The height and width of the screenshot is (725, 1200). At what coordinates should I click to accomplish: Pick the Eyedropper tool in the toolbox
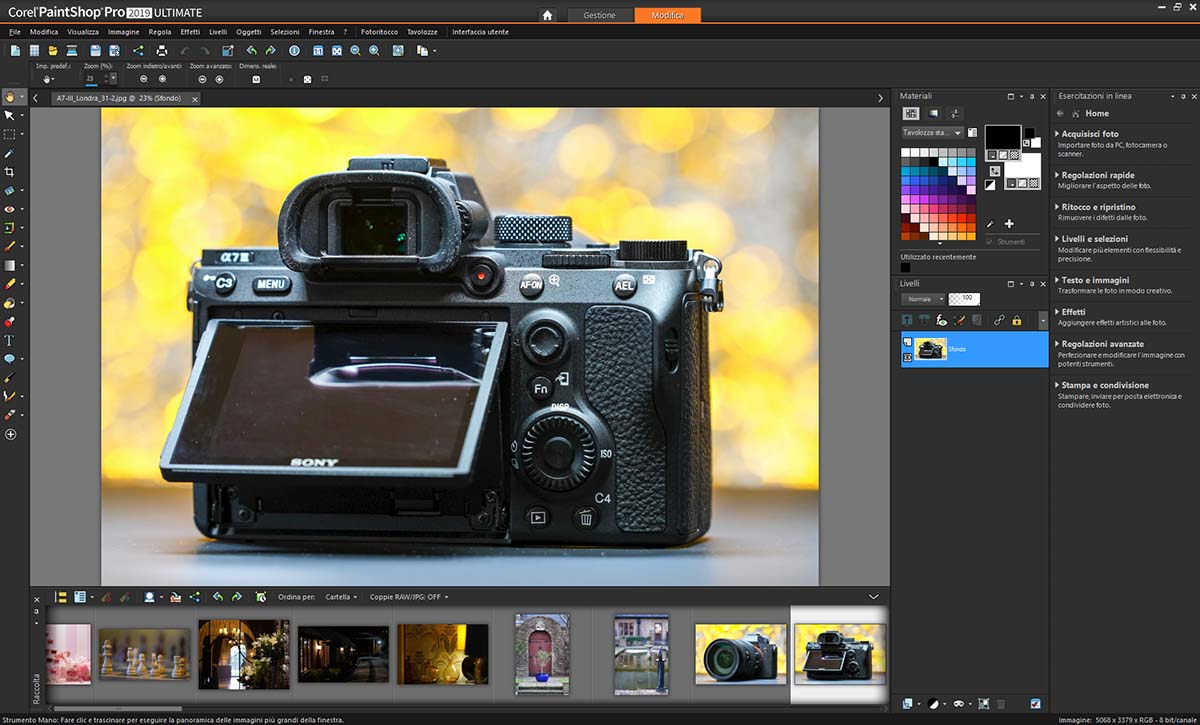9,153
